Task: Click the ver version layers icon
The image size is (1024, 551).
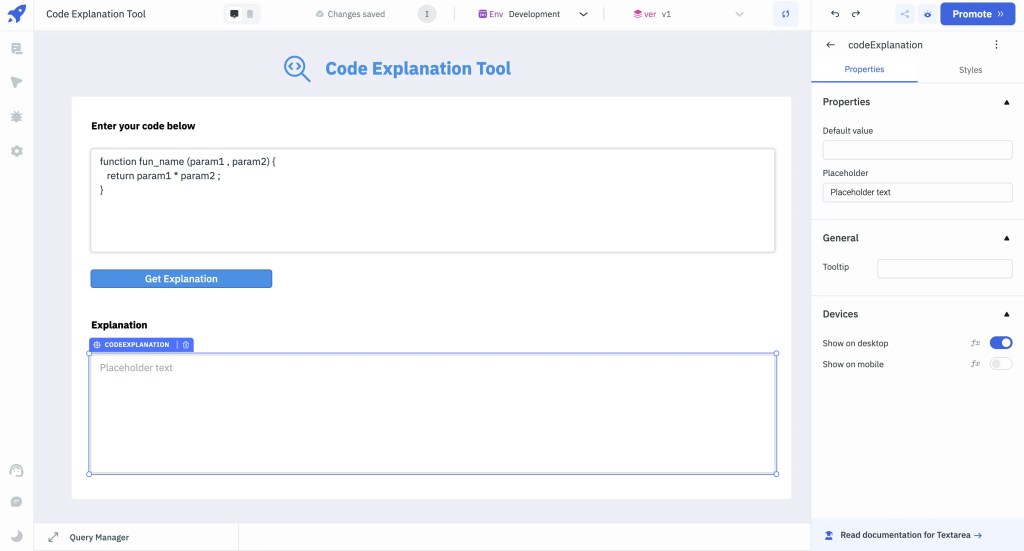Action: point(637,14)
